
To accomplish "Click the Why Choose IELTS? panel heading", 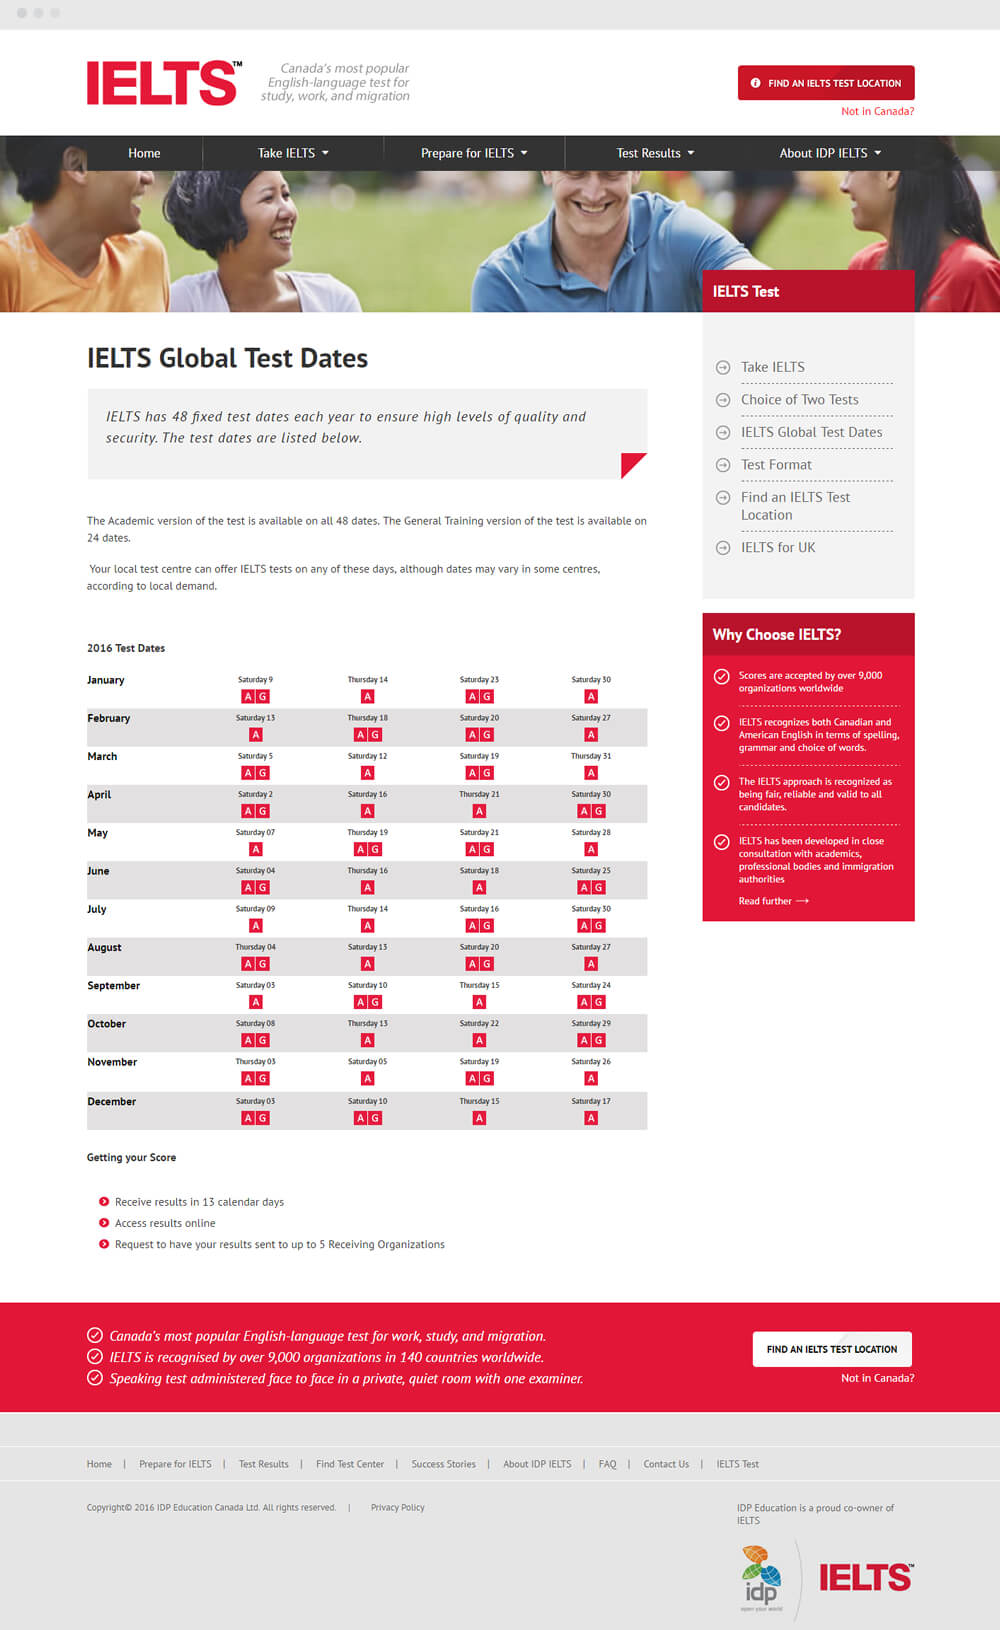I will tap(777, 635).
